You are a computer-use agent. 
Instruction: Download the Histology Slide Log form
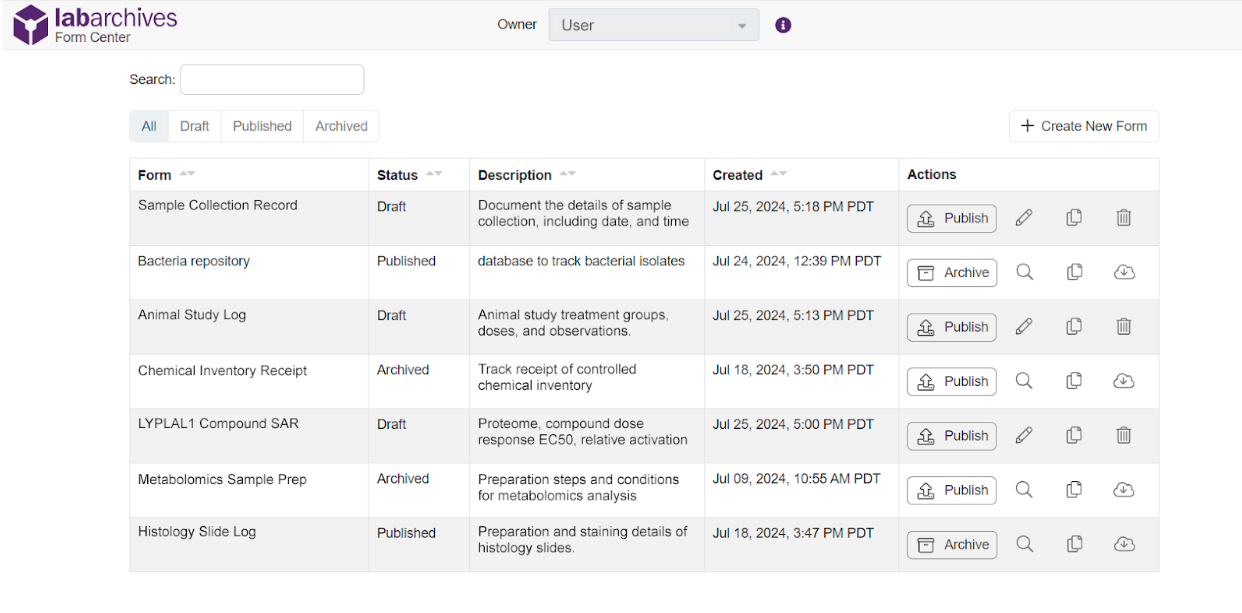(1124, 544)
